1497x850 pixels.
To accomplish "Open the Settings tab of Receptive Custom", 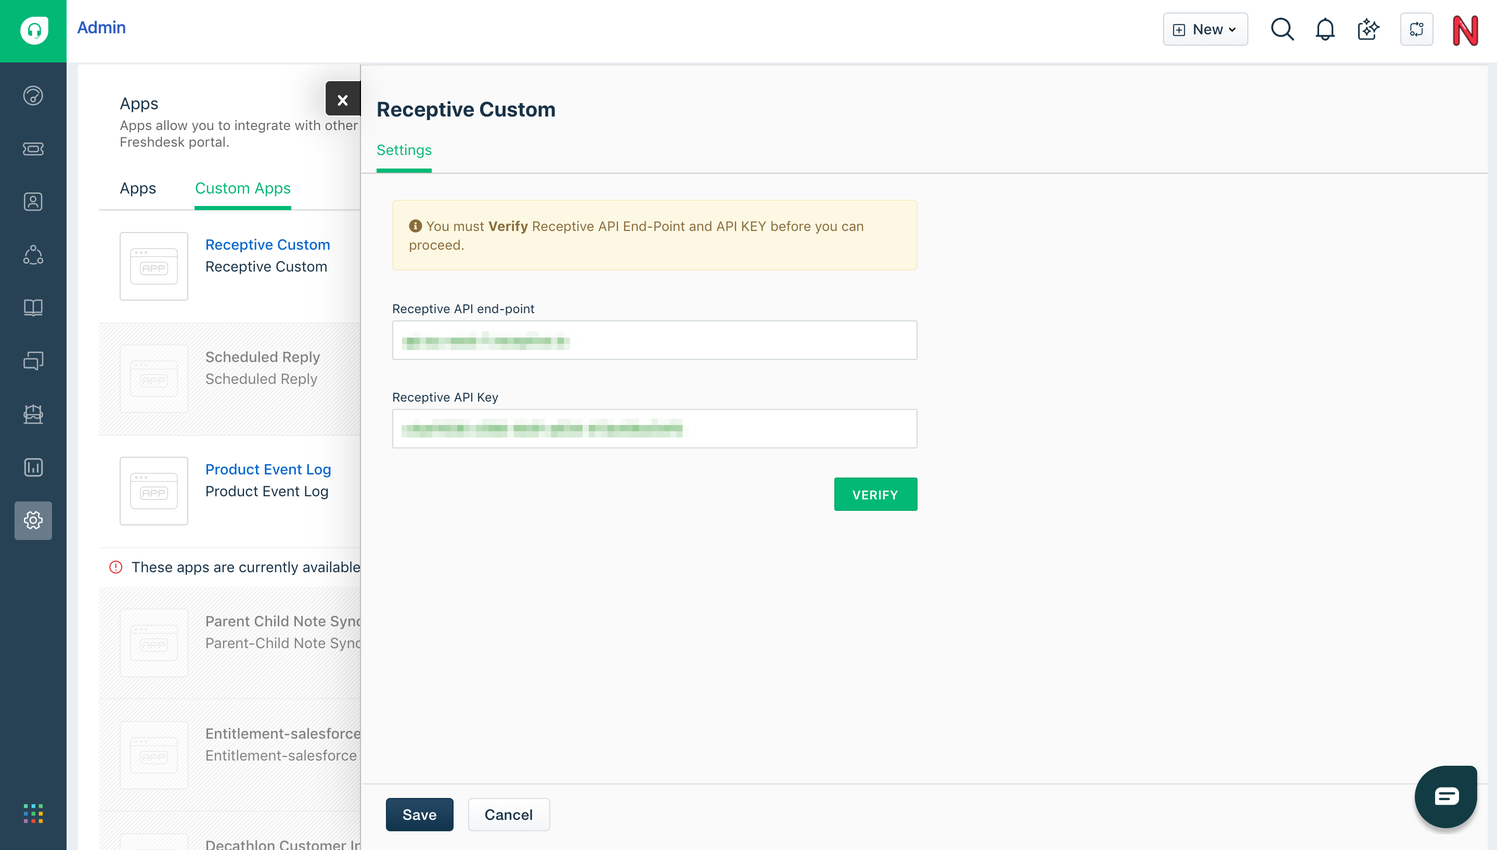I will tap(404, 150).
